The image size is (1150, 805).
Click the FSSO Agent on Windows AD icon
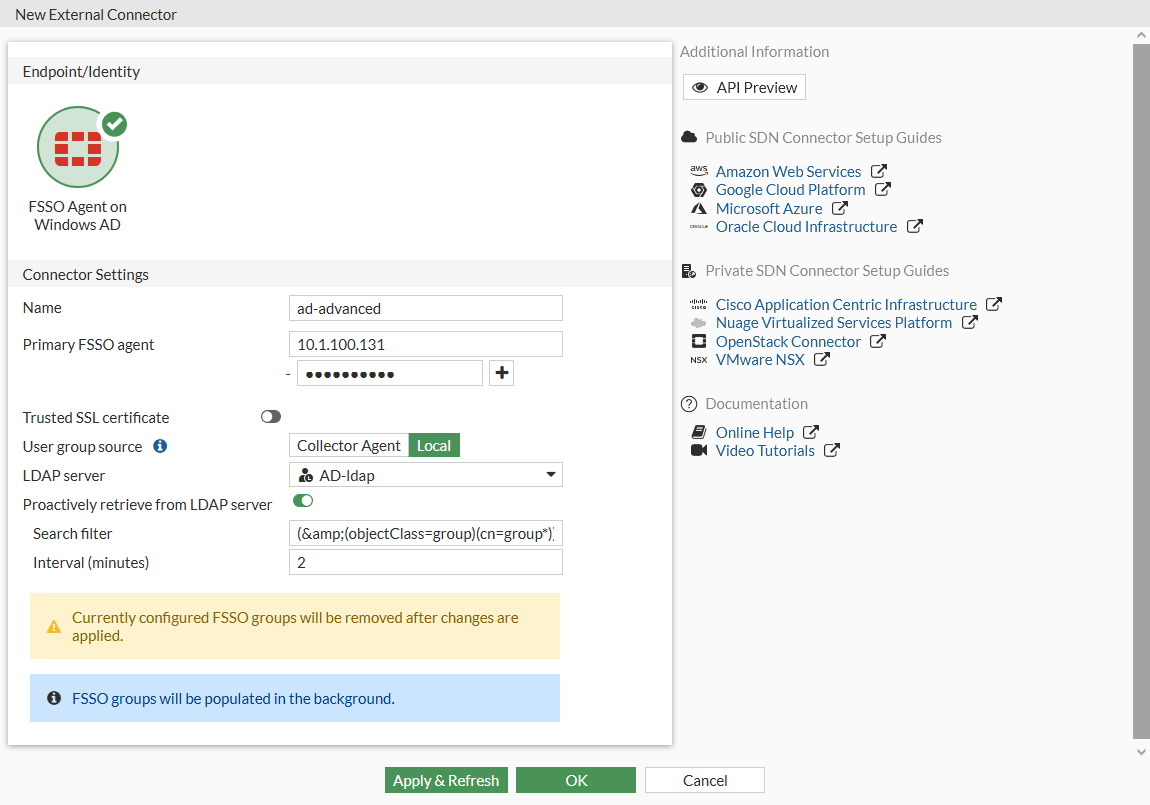[78, 148]
